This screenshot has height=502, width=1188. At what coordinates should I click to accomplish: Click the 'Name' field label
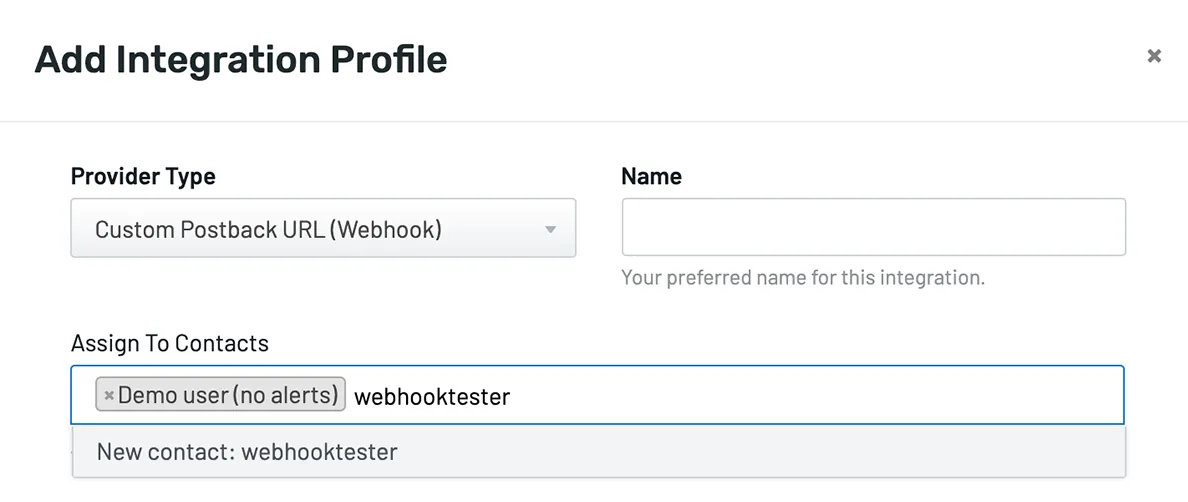(x=651, y=177)
